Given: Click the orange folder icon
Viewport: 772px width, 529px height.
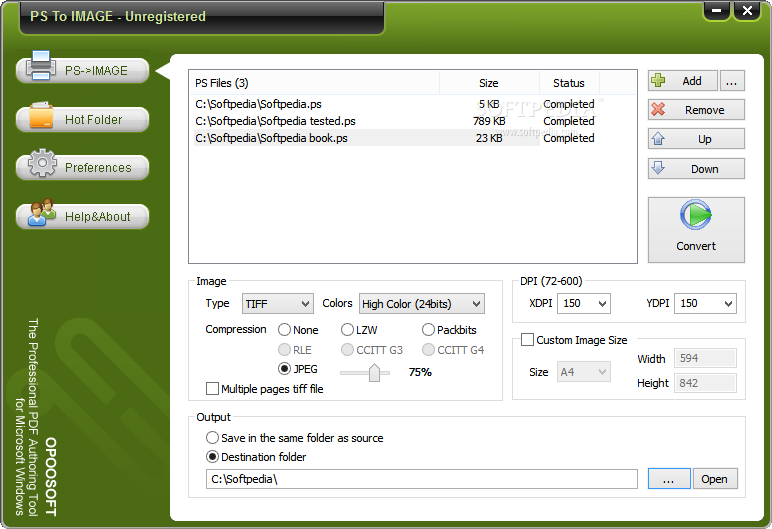Looking at the screenshot, I should tap(41, 115).
